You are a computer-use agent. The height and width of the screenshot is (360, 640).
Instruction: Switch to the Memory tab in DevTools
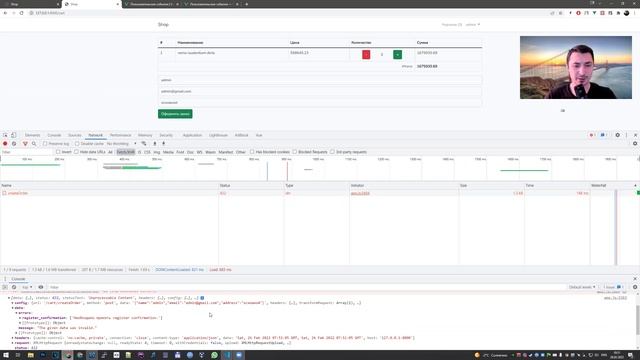145,135
